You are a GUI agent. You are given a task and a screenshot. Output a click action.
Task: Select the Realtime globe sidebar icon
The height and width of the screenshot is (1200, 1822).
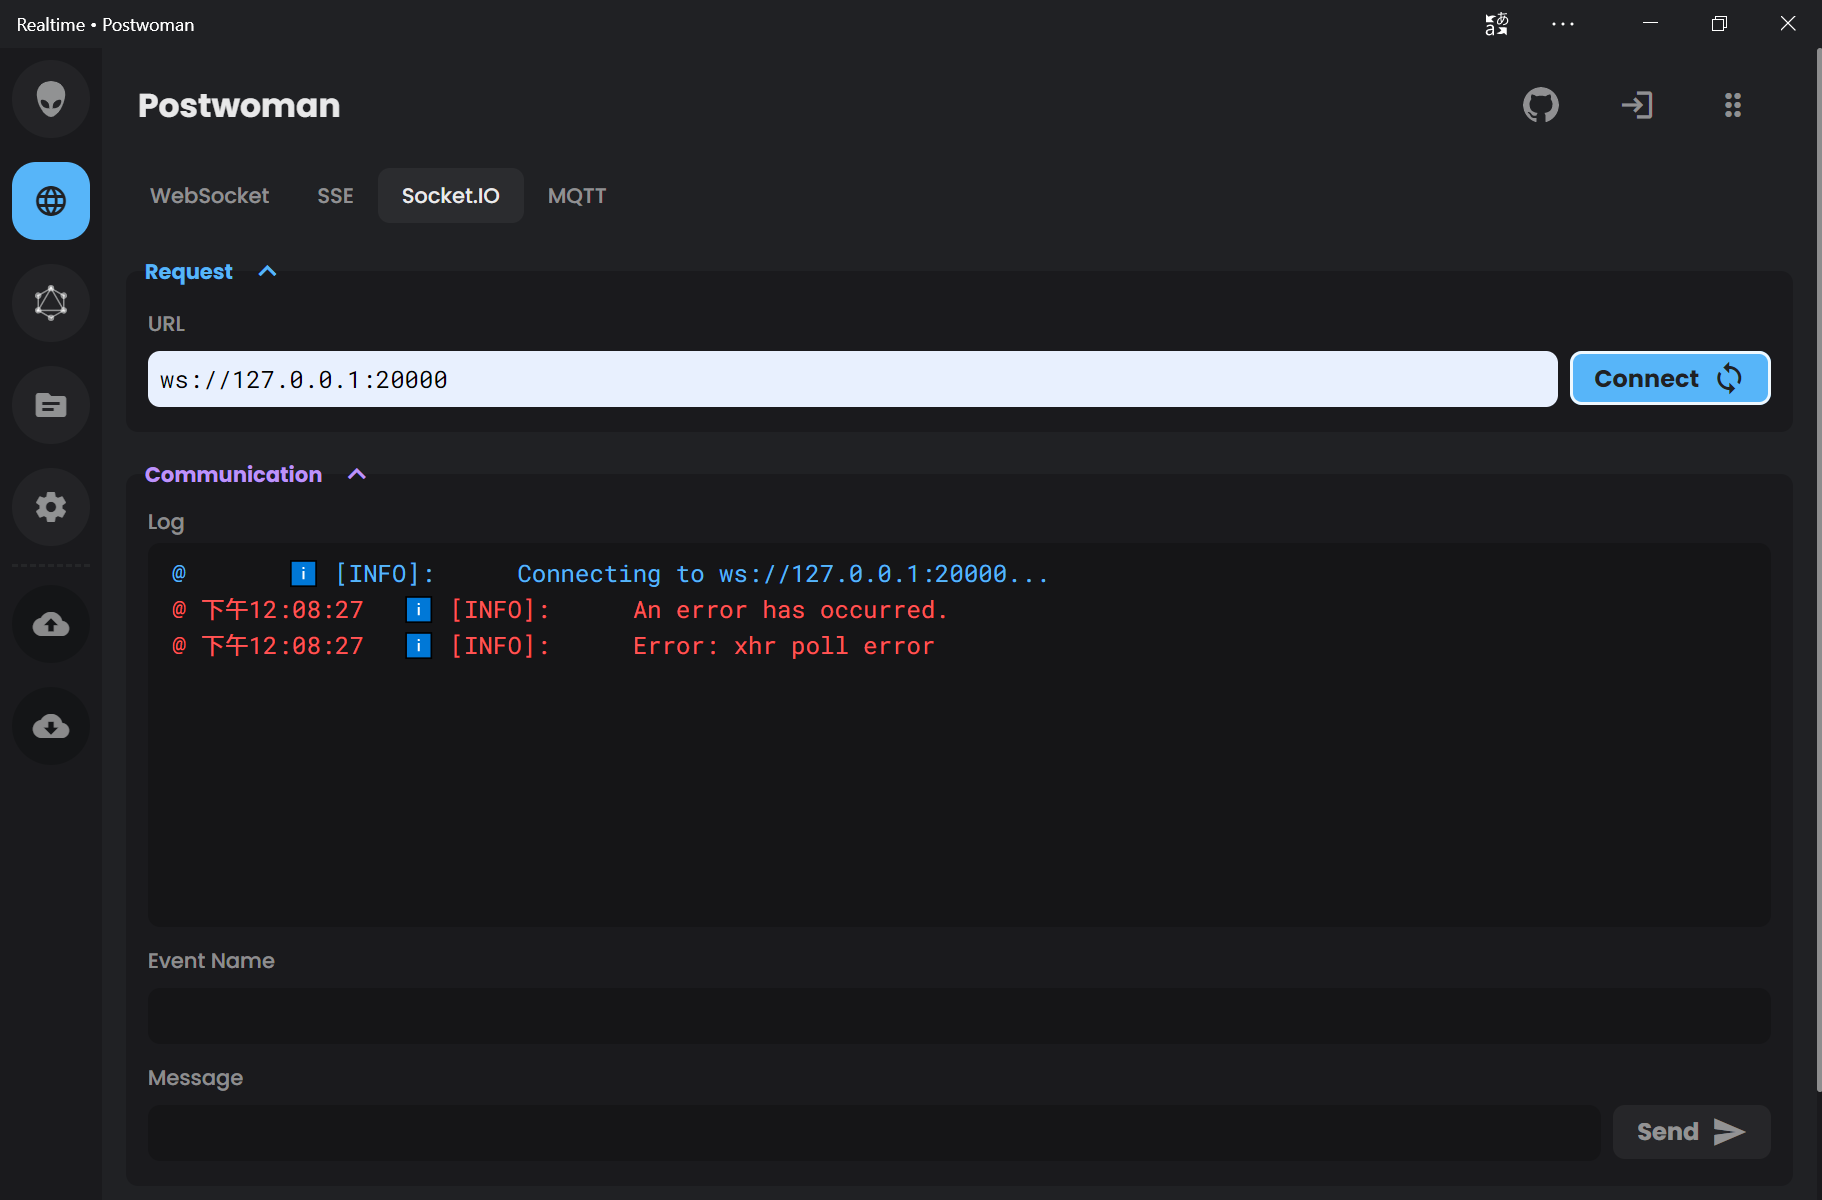[x=51, y=201]
